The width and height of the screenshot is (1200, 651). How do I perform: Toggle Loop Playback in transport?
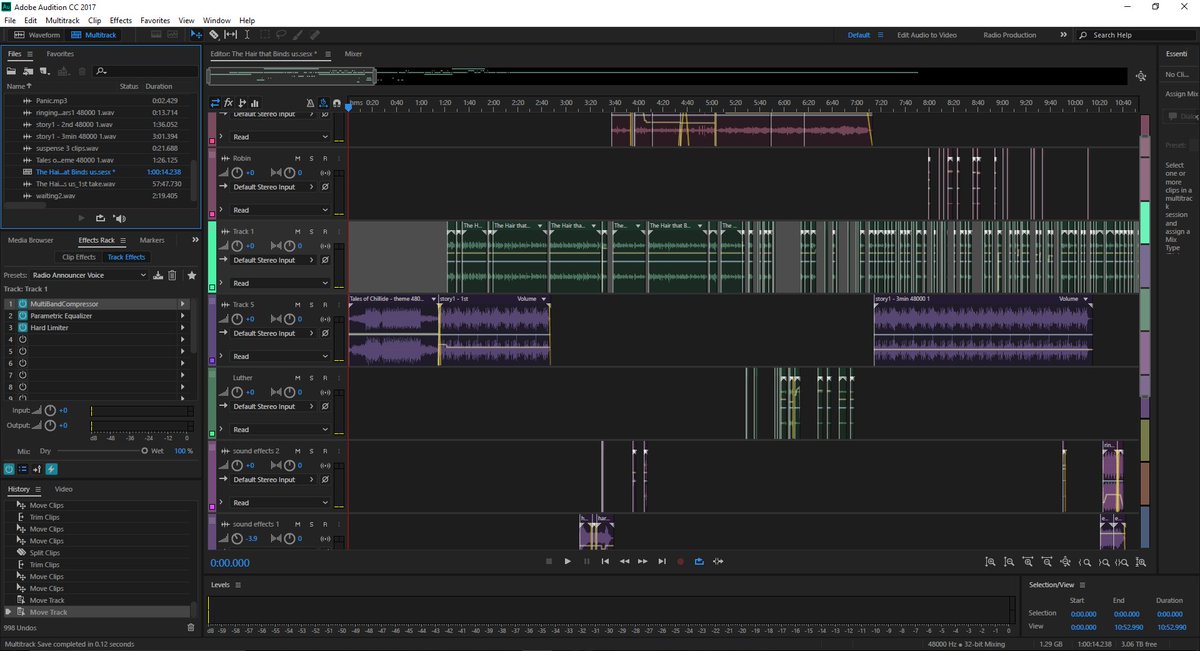pos(699,562)
